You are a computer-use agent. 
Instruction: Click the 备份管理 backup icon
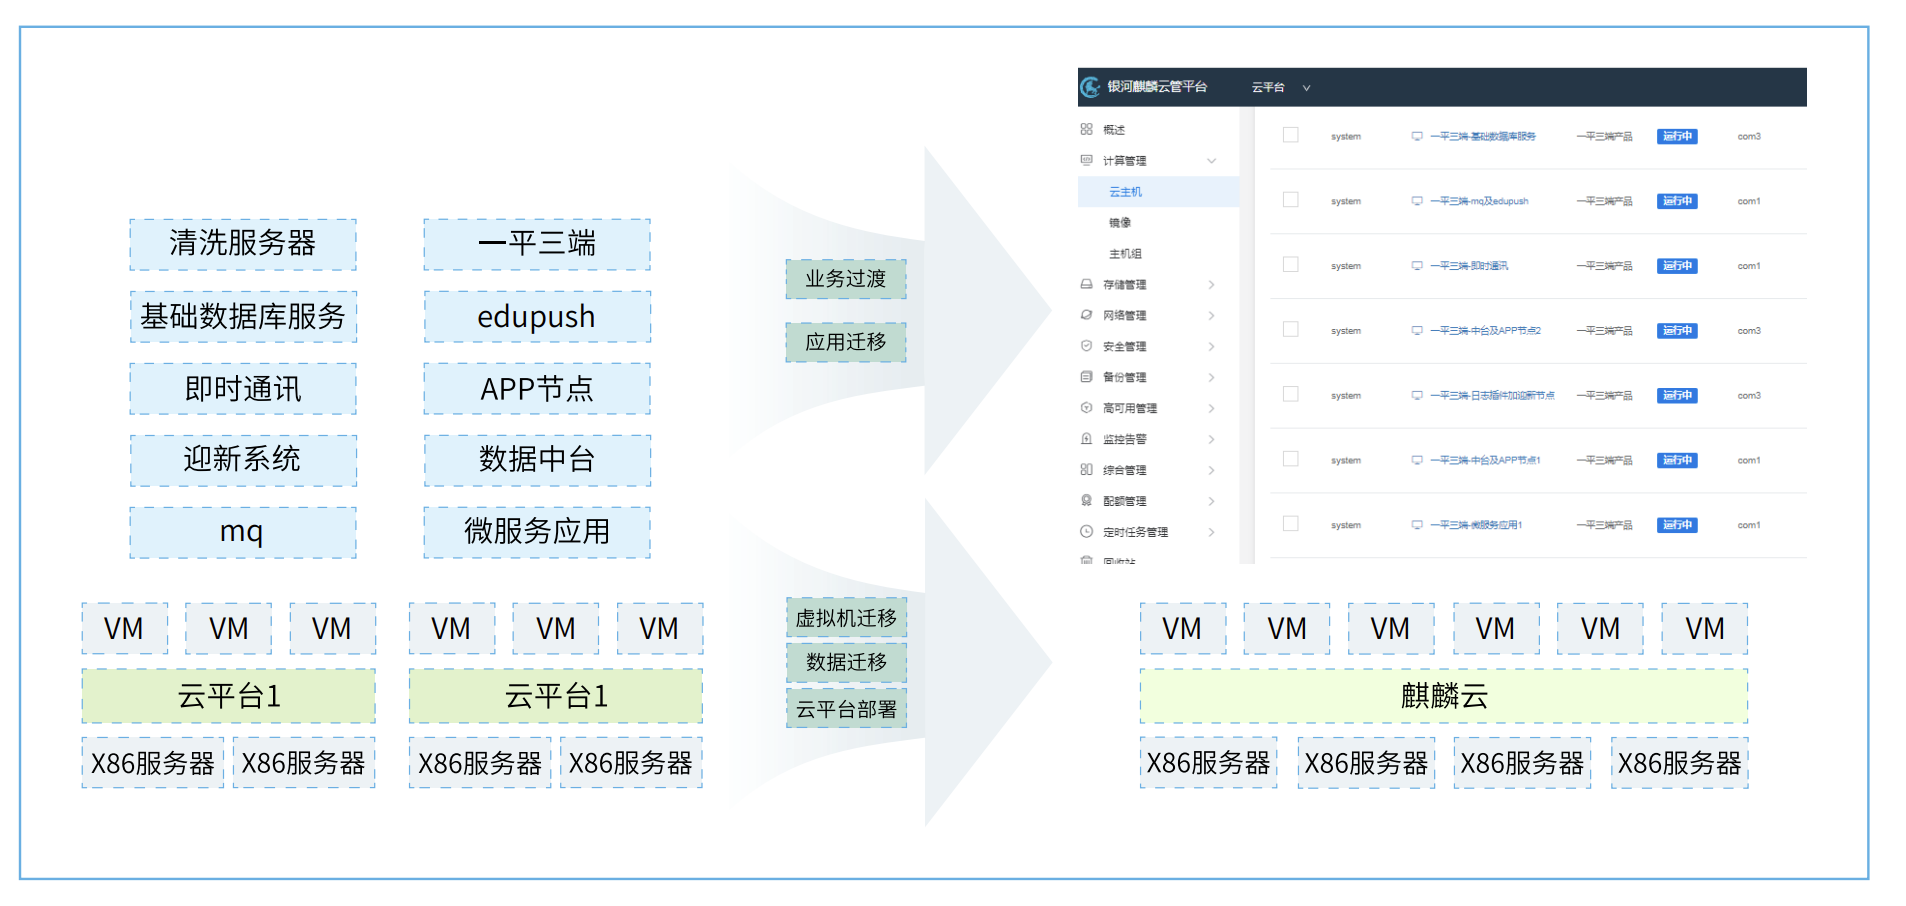[1086, 377]
